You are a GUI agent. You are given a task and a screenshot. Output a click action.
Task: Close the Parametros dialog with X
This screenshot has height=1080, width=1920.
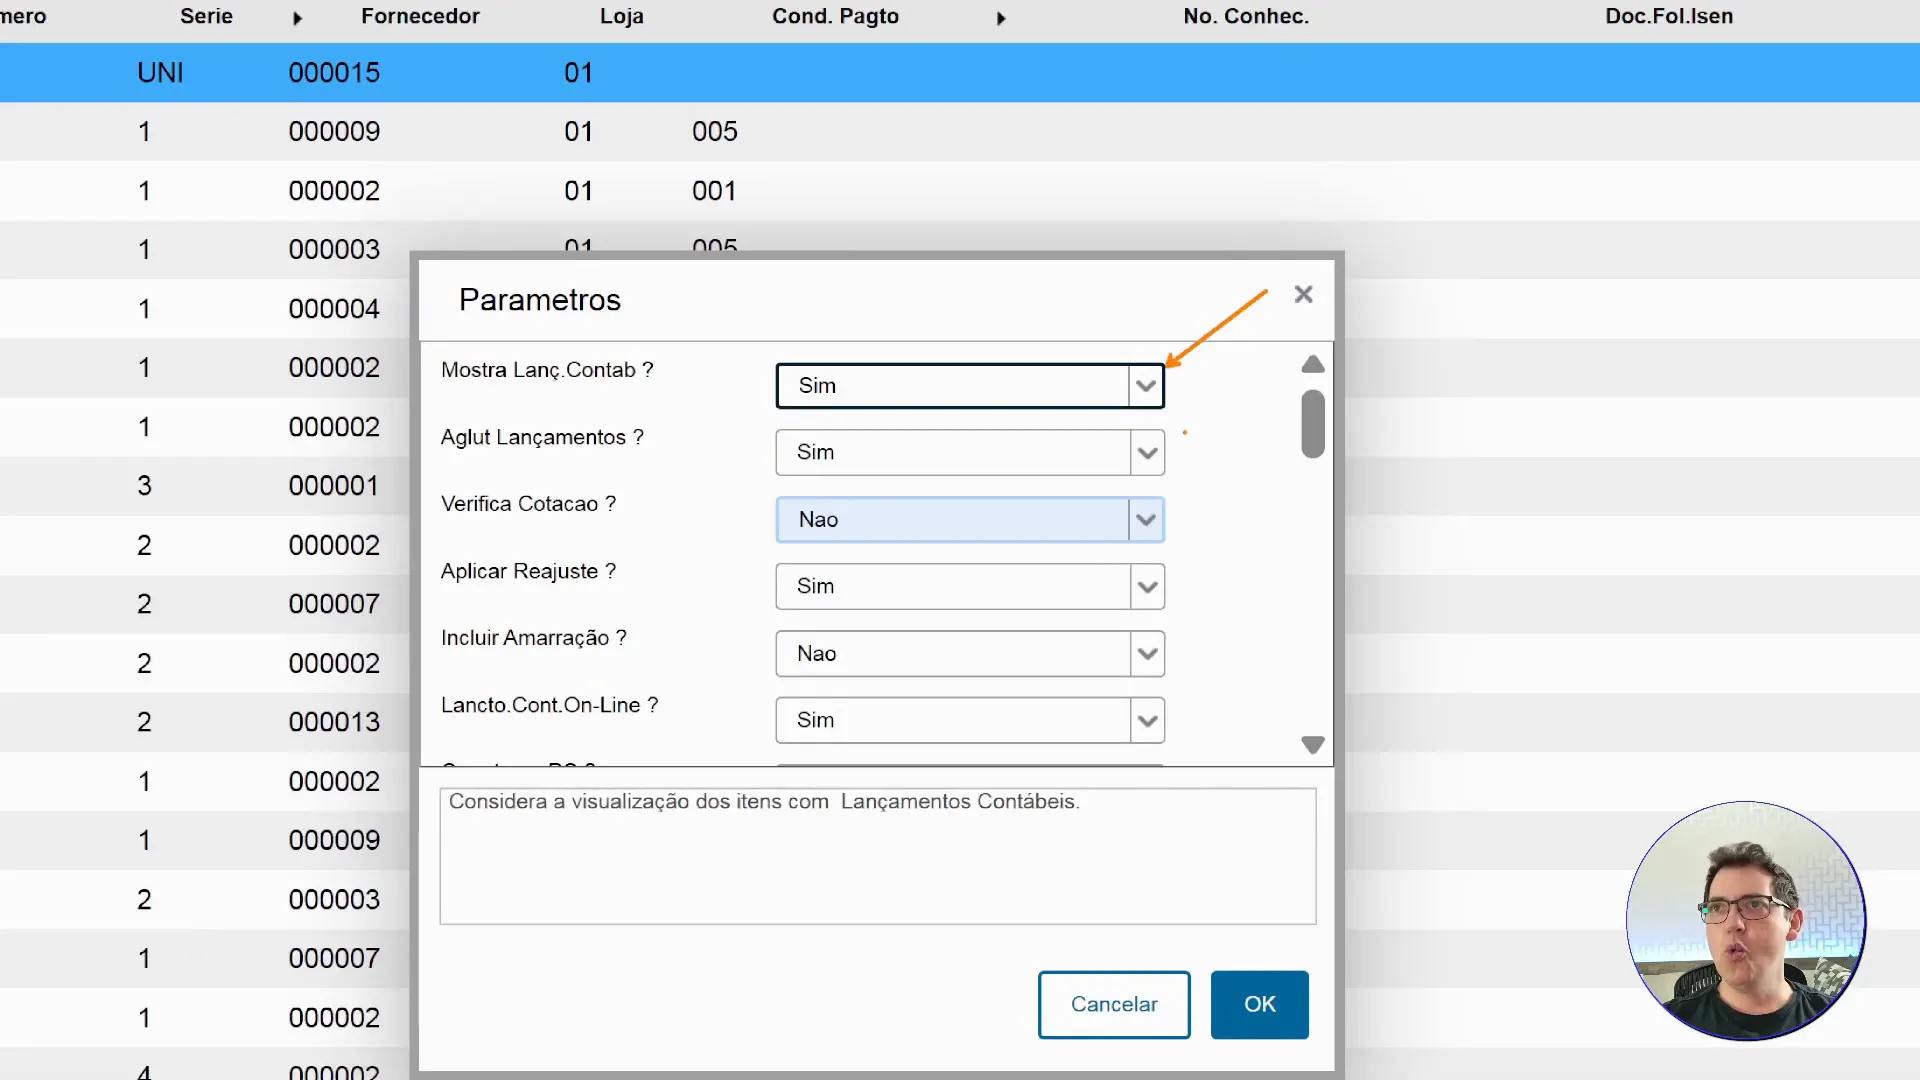coord(1303,294)
